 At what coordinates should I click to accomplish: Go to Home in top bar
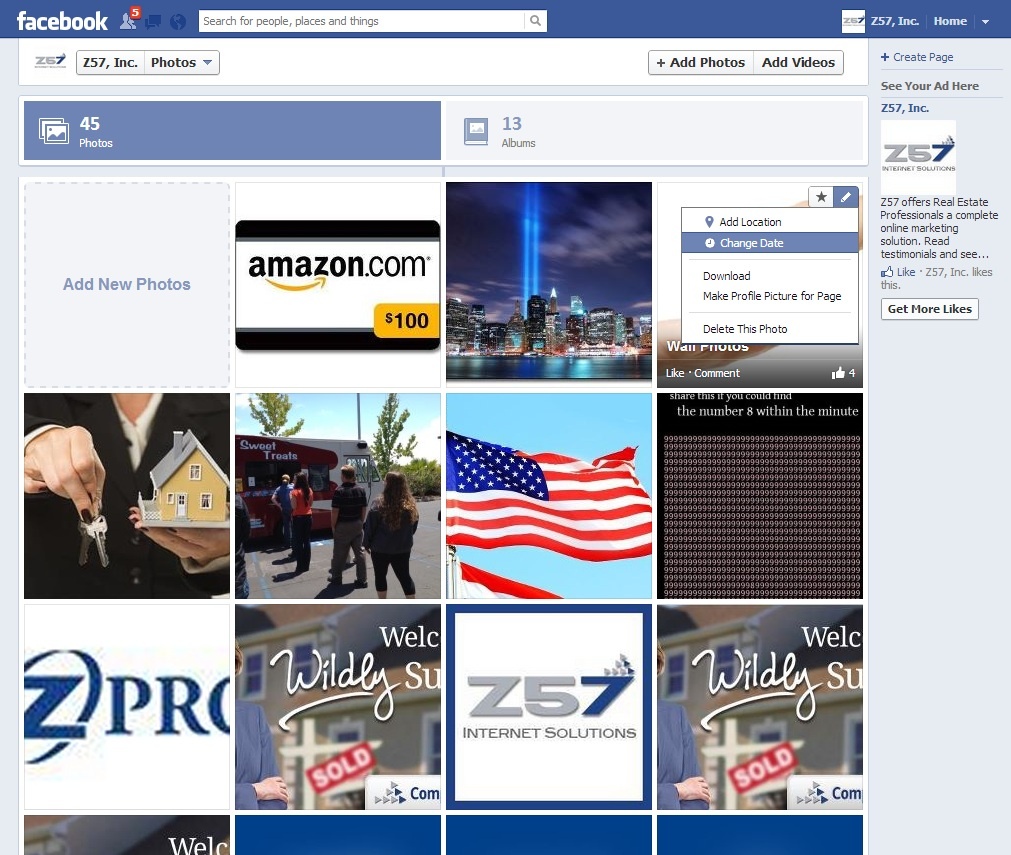(x=950, y=21)
